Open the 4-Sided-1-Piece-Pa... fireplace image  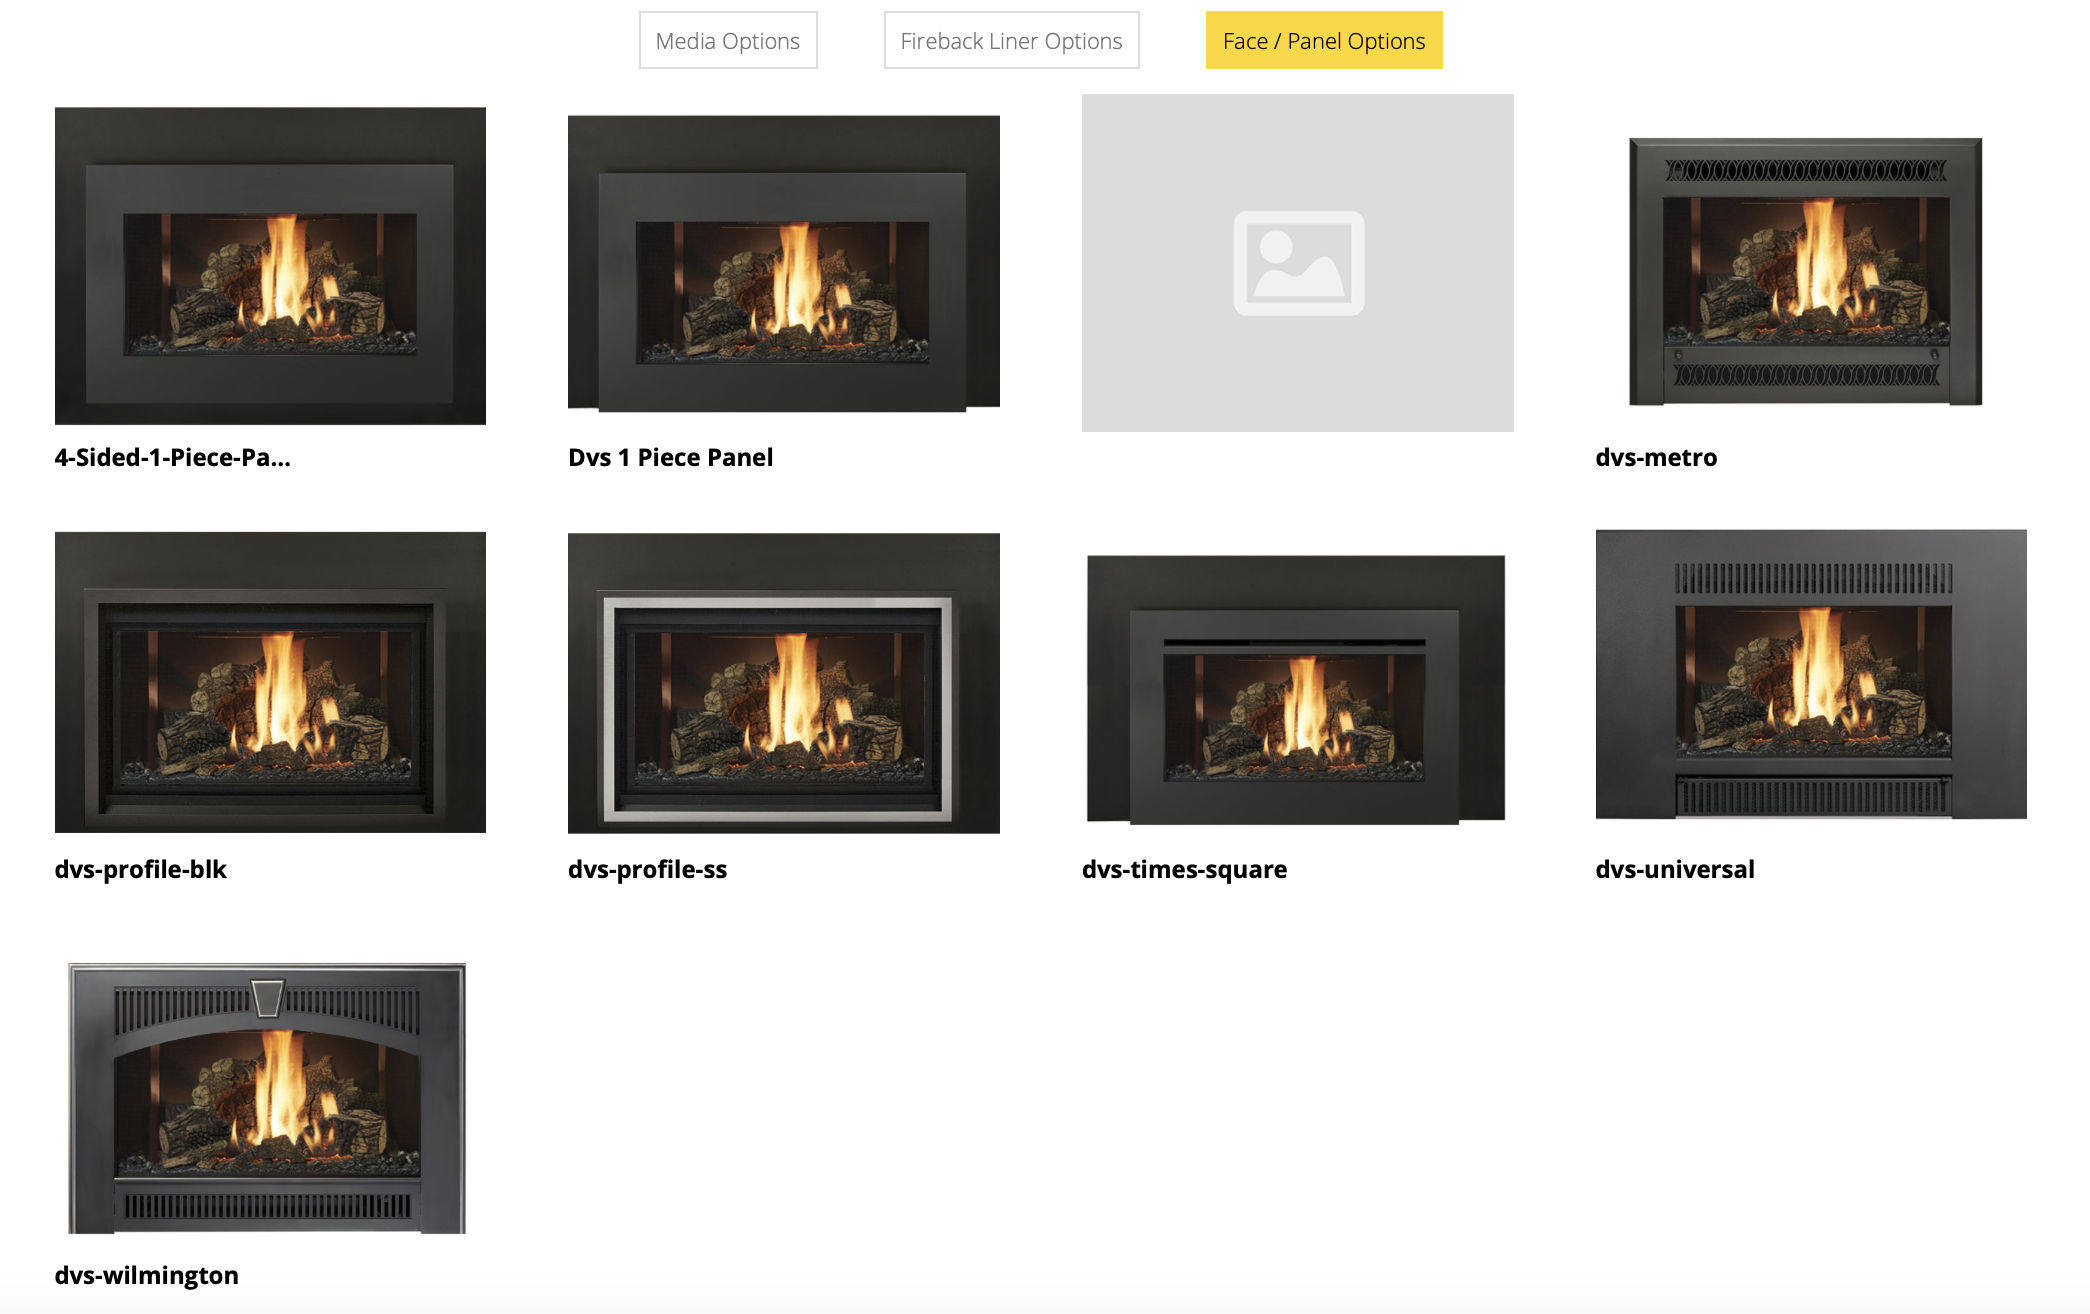270,266
